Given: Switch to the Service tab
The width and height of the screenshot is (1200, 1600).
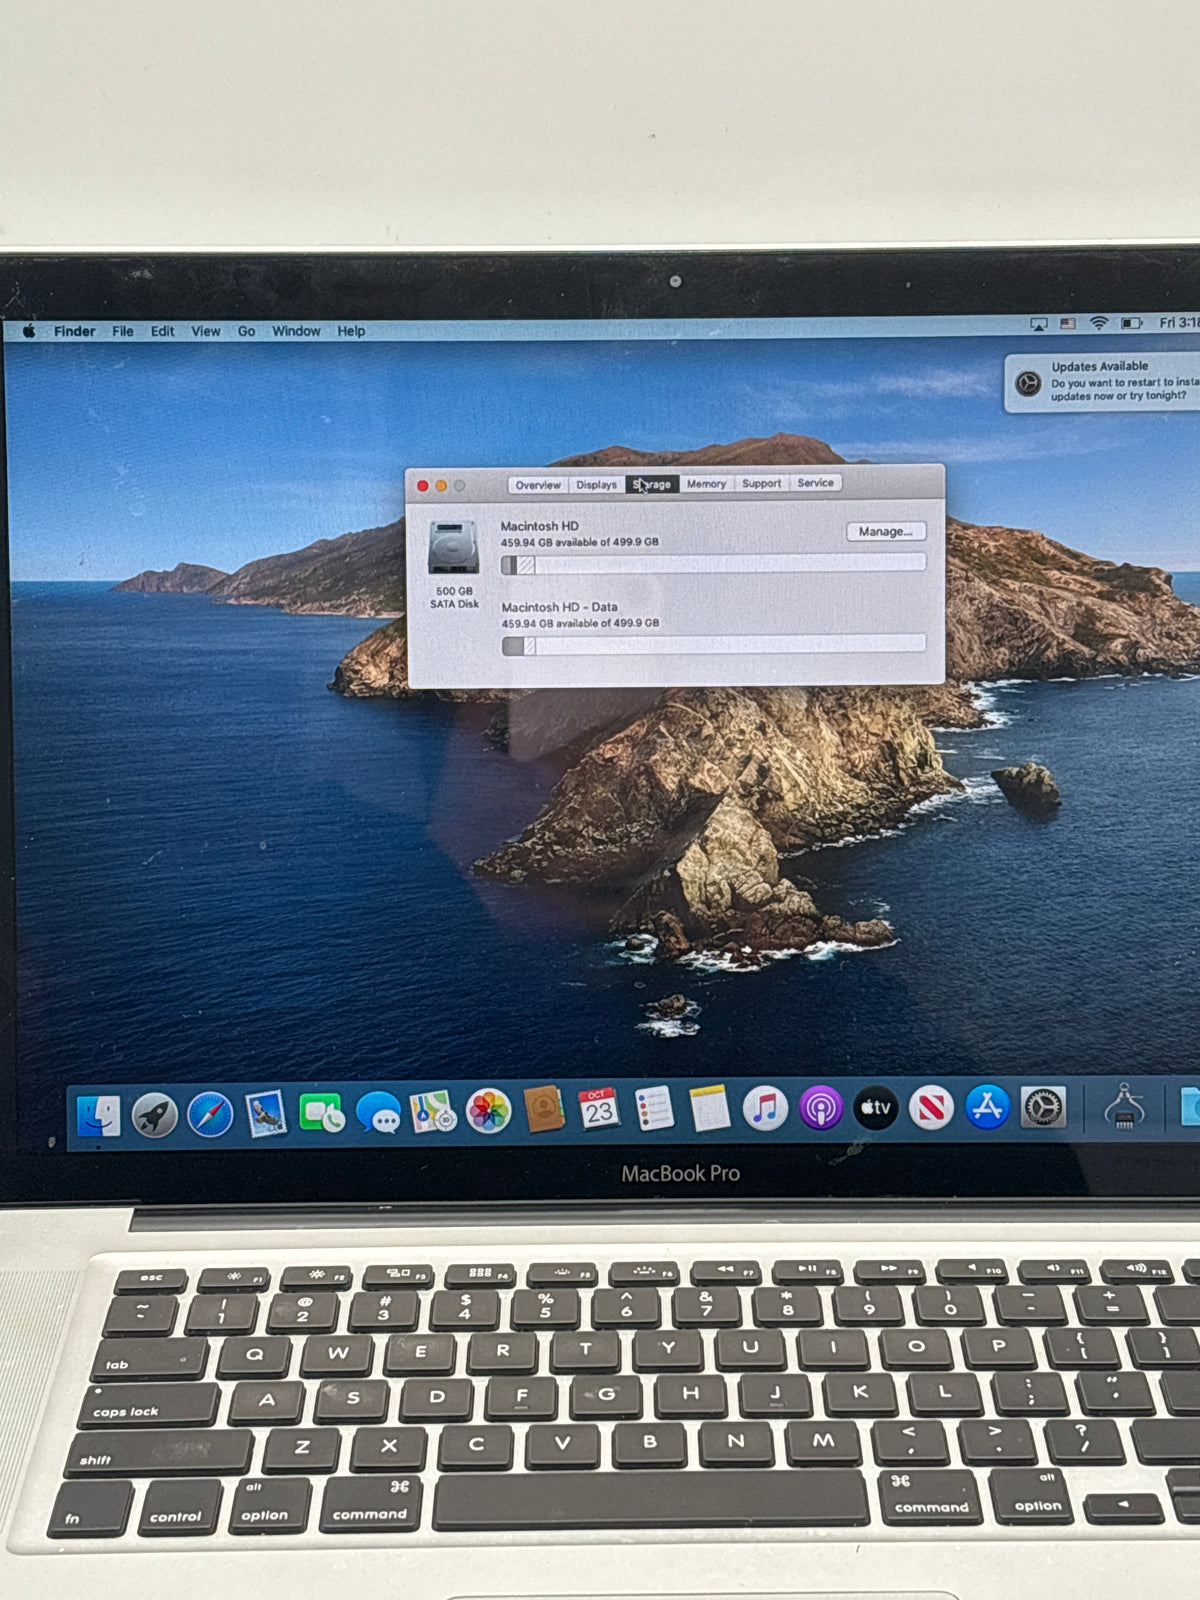Looking at the screenshot, I should point(816,483).
